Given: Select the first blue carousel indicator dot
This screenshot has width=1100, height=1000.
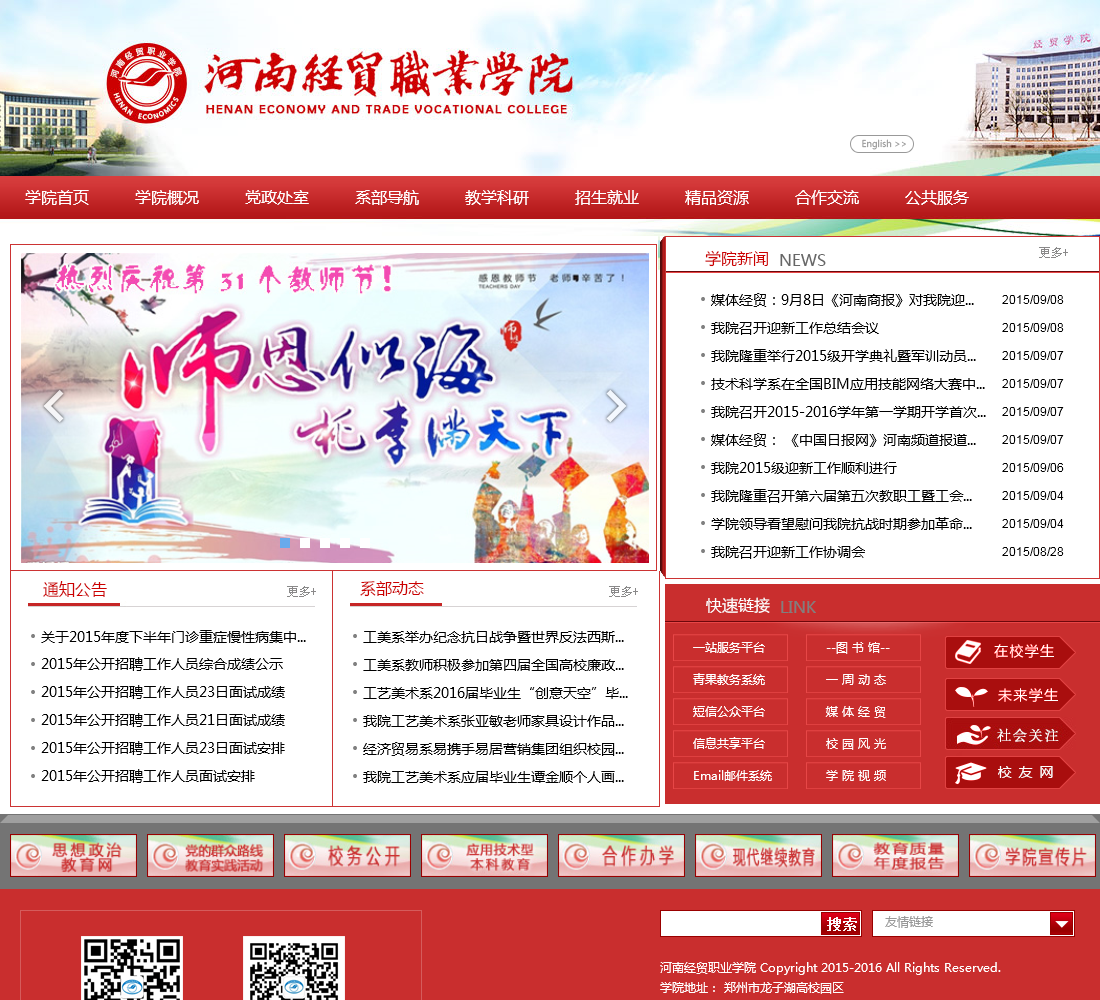Looking at the screenshot, I should [285, 542].
